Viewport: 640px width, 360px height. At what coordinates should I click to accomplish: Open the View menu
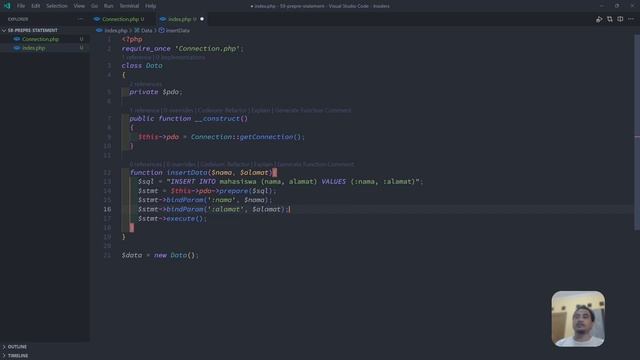79,6
